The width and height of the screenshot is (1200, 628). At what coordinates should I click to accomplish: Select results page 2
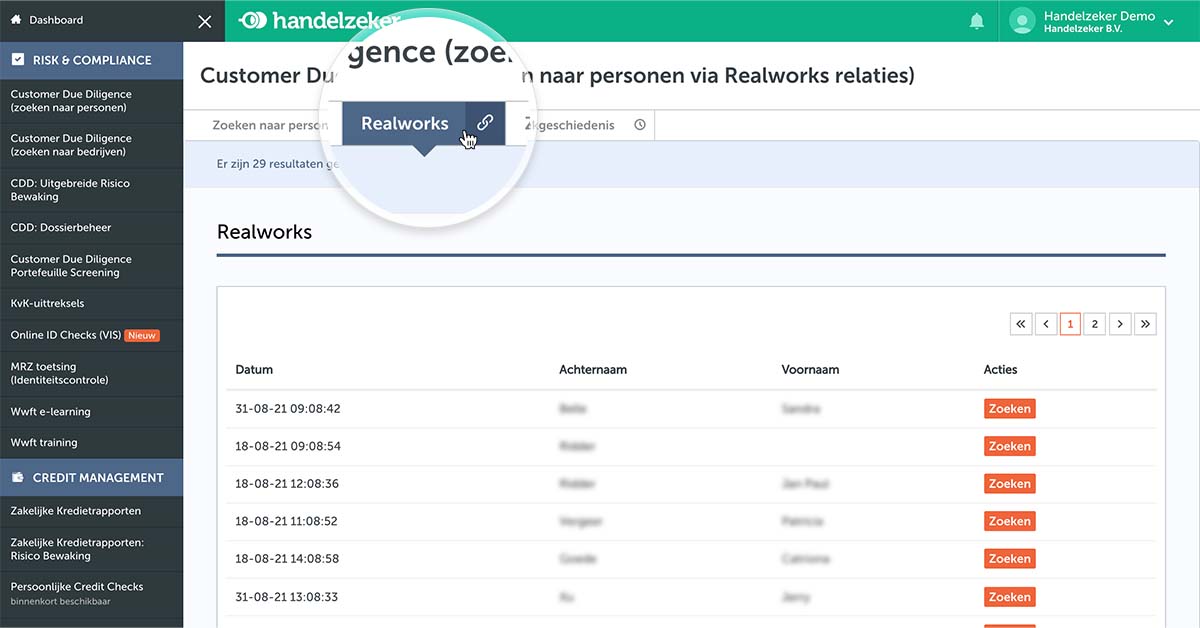point(1095,324)
